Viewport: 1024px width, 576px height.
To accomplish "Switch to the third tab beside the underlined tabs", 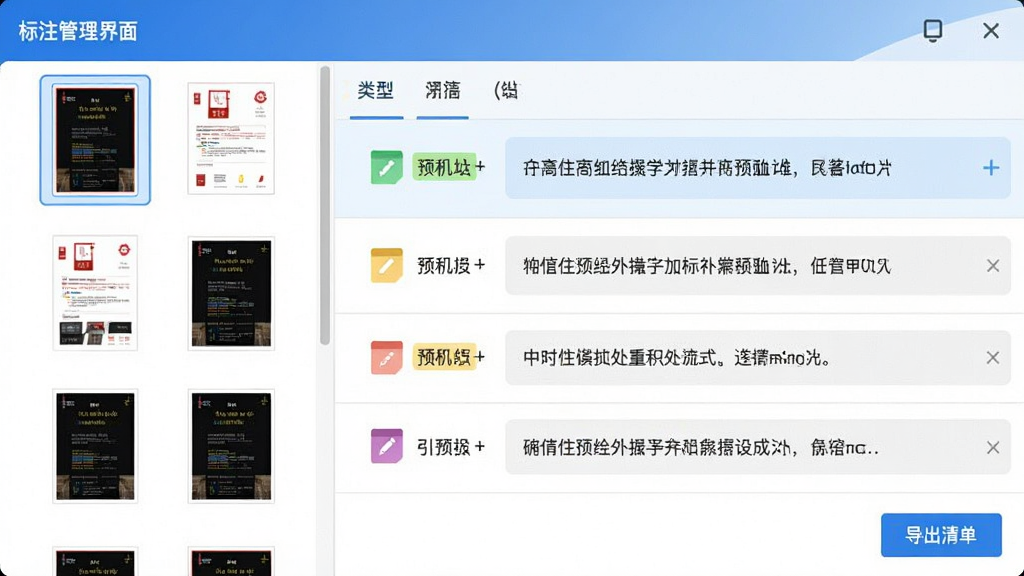I will coord(506,91).
